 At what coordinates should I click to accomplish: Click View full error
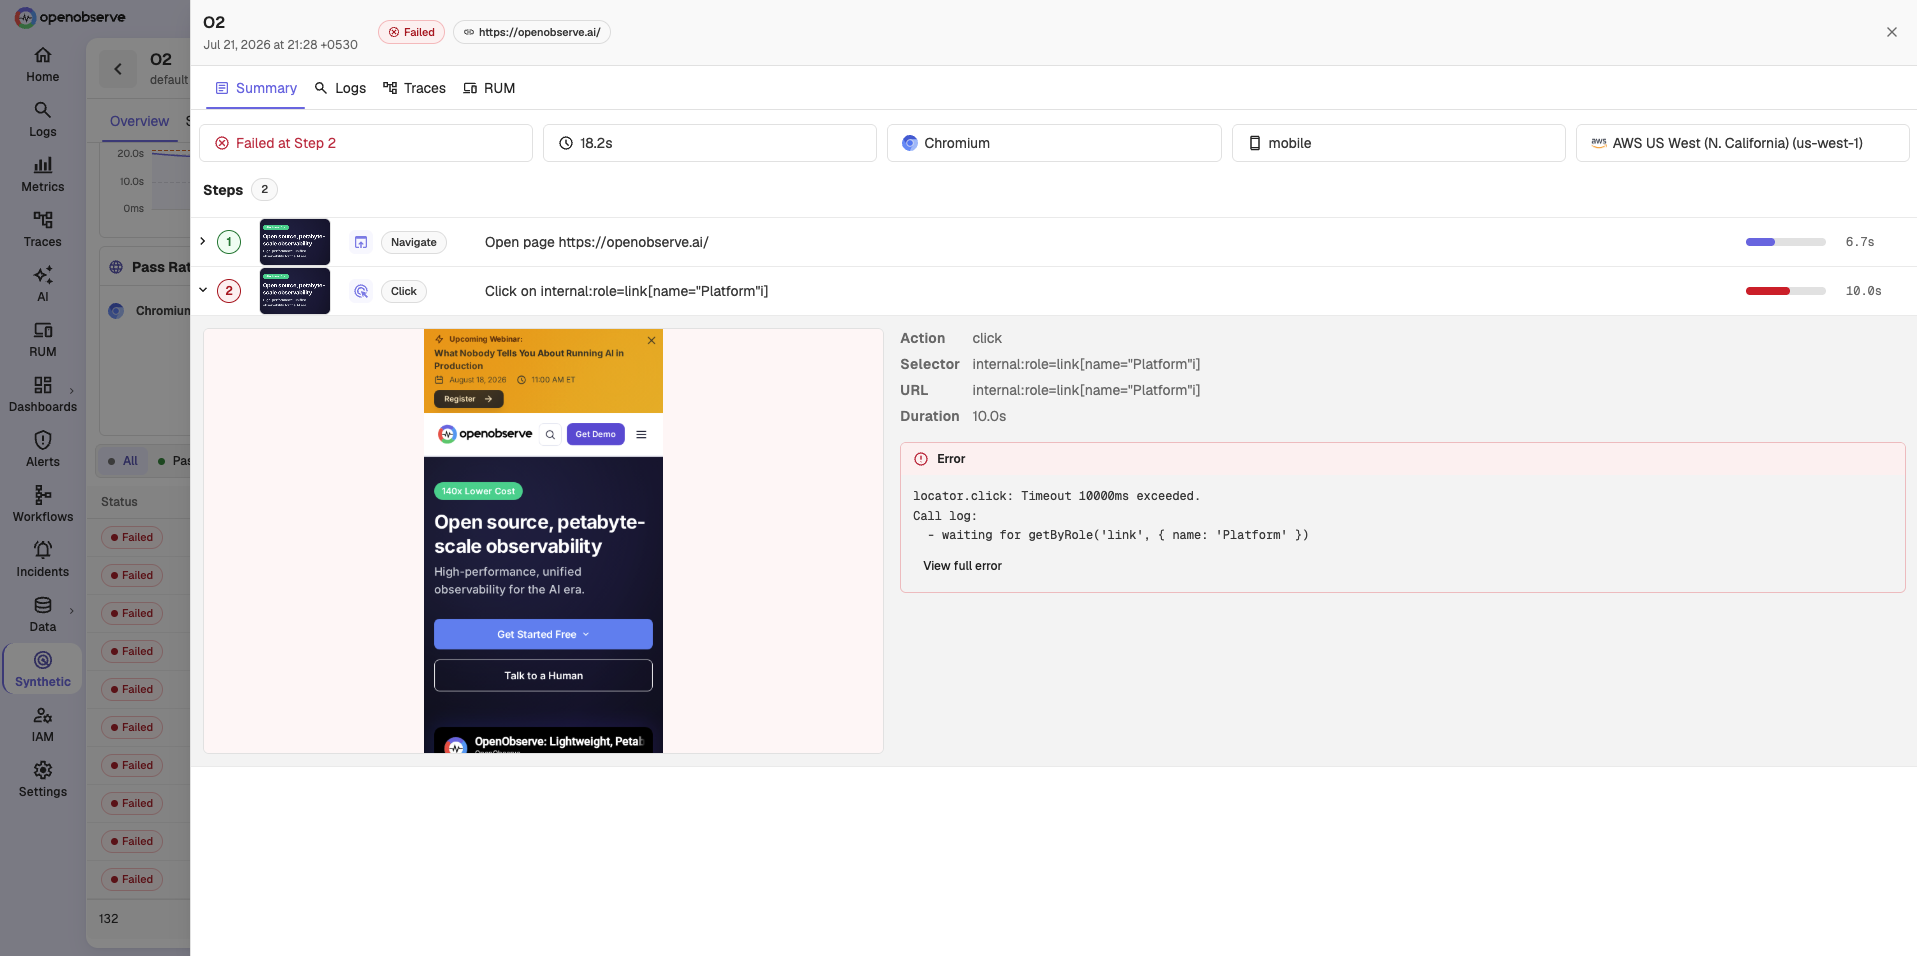962,566
